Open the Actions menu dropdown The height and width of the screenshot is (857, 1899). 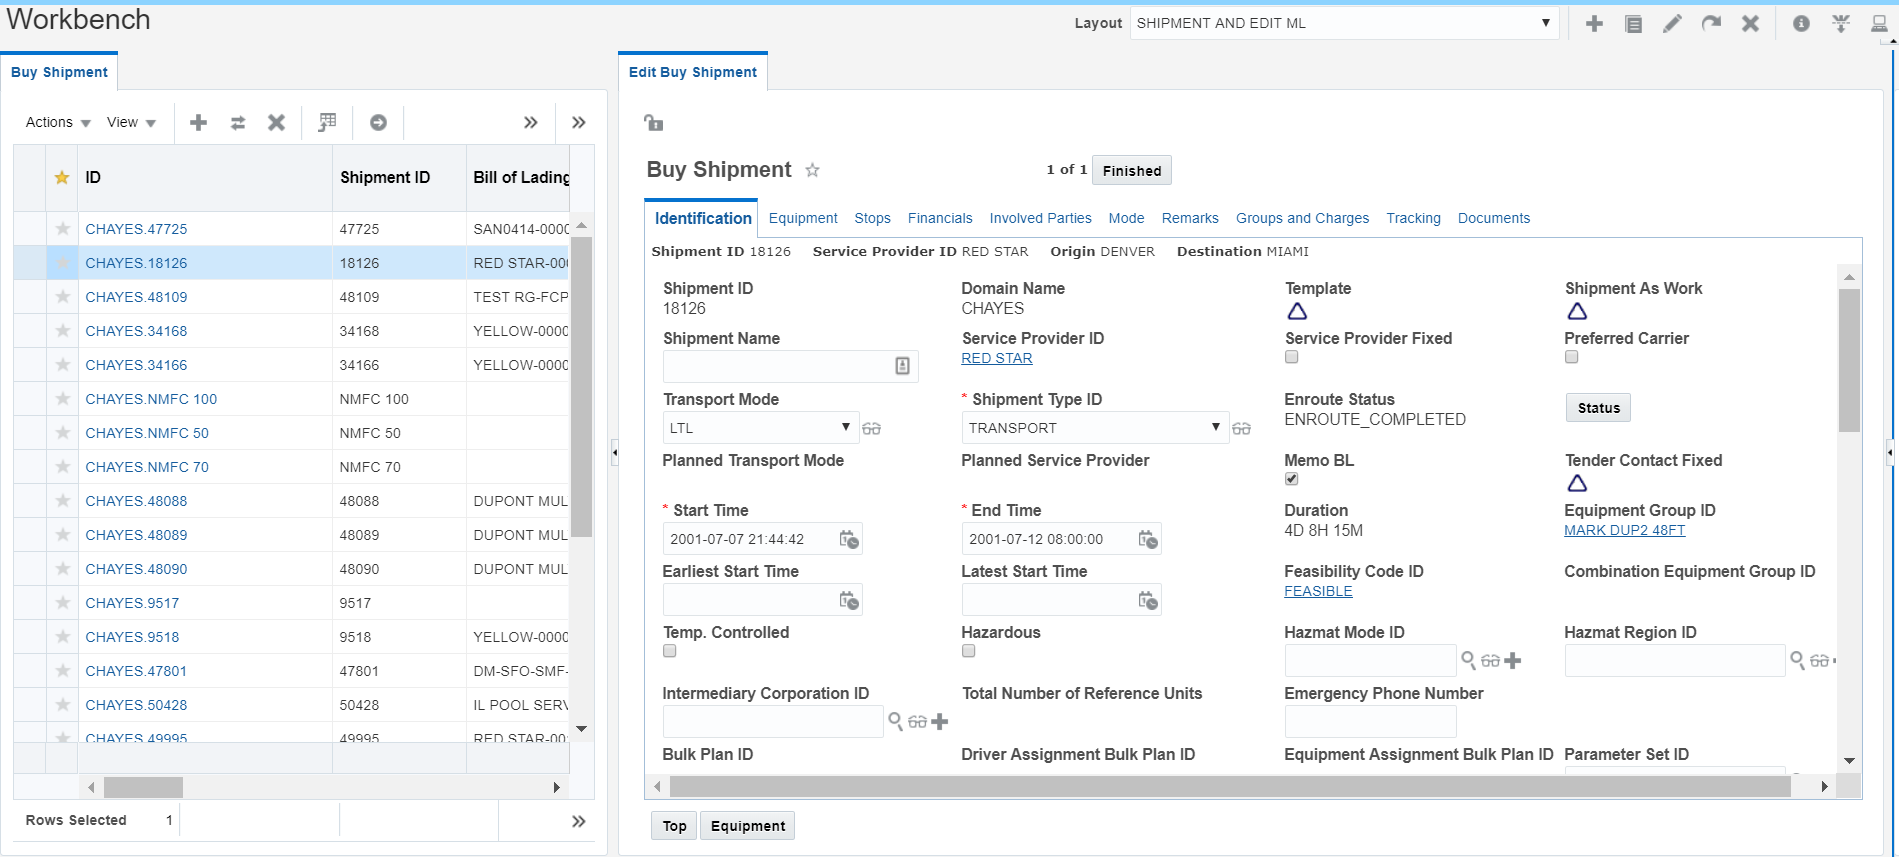point(58,122)
